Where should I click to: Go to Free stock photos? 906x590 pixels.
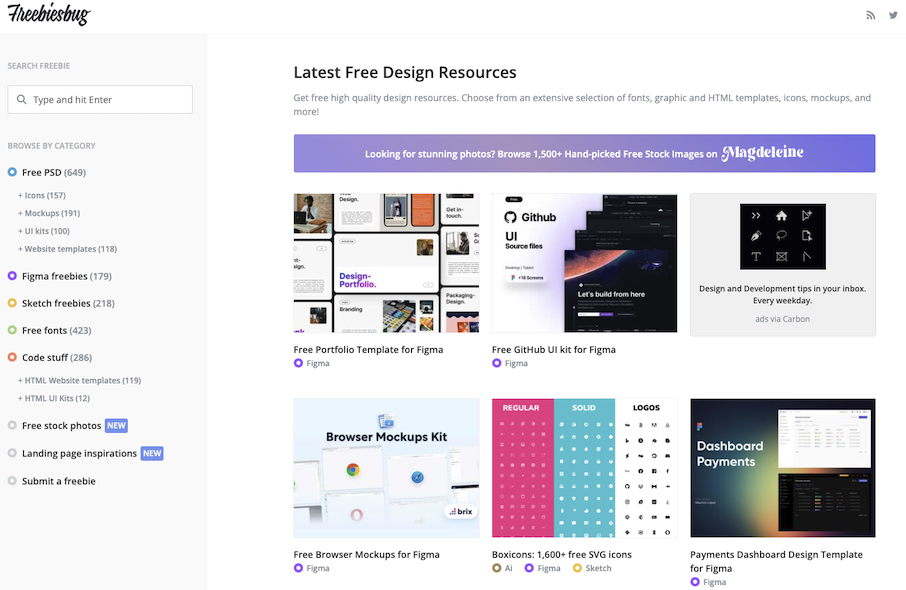coord(61,426)
